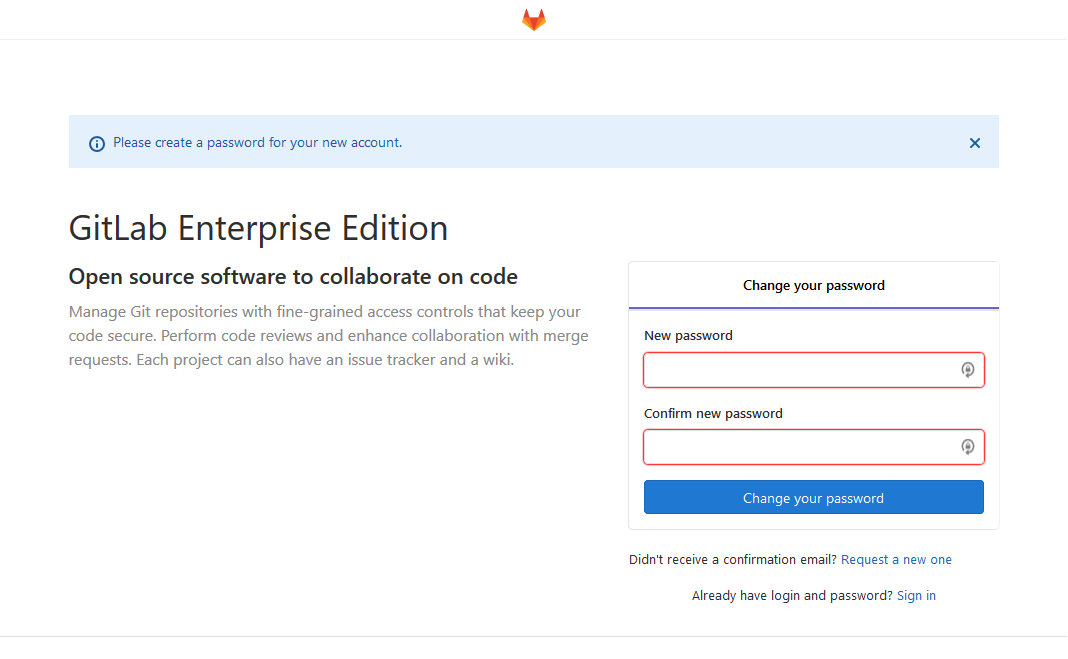
Task: Focus the Confirm new password field
Action: tap(800, 447)
